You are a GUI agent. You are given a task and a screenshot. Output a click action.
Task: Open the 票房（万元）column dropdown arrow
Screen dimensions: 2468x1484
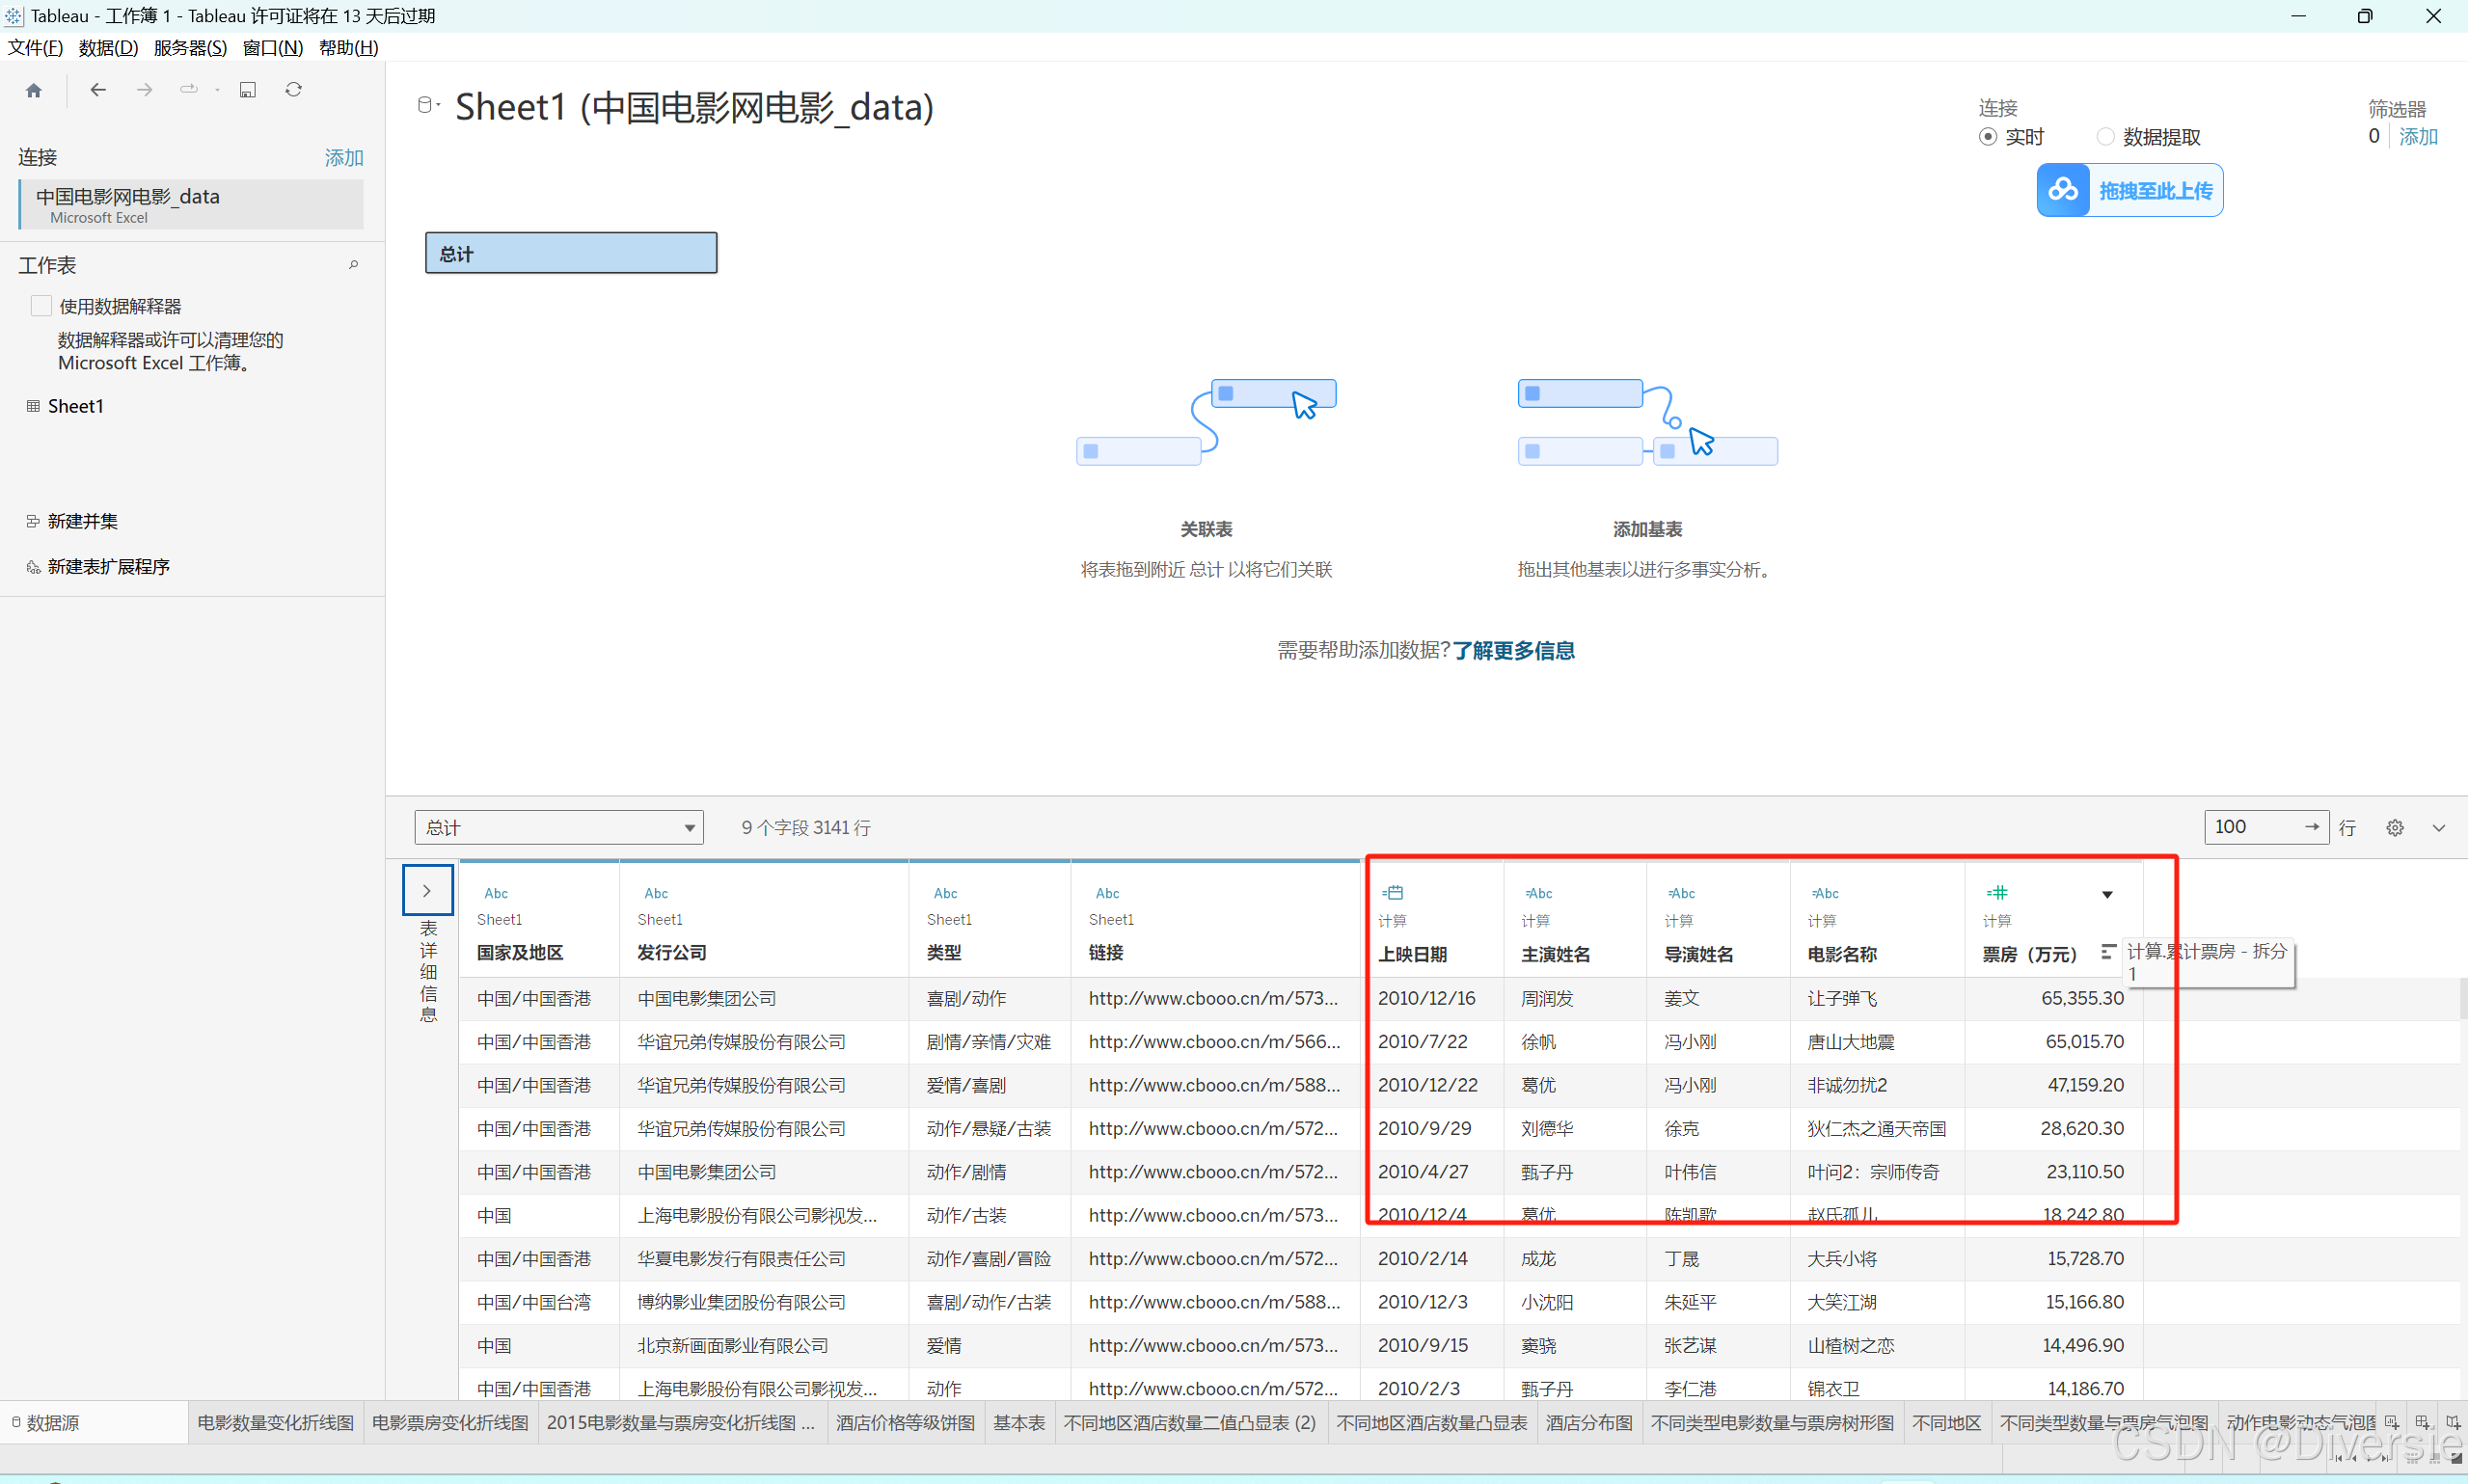click(2107, 895)
